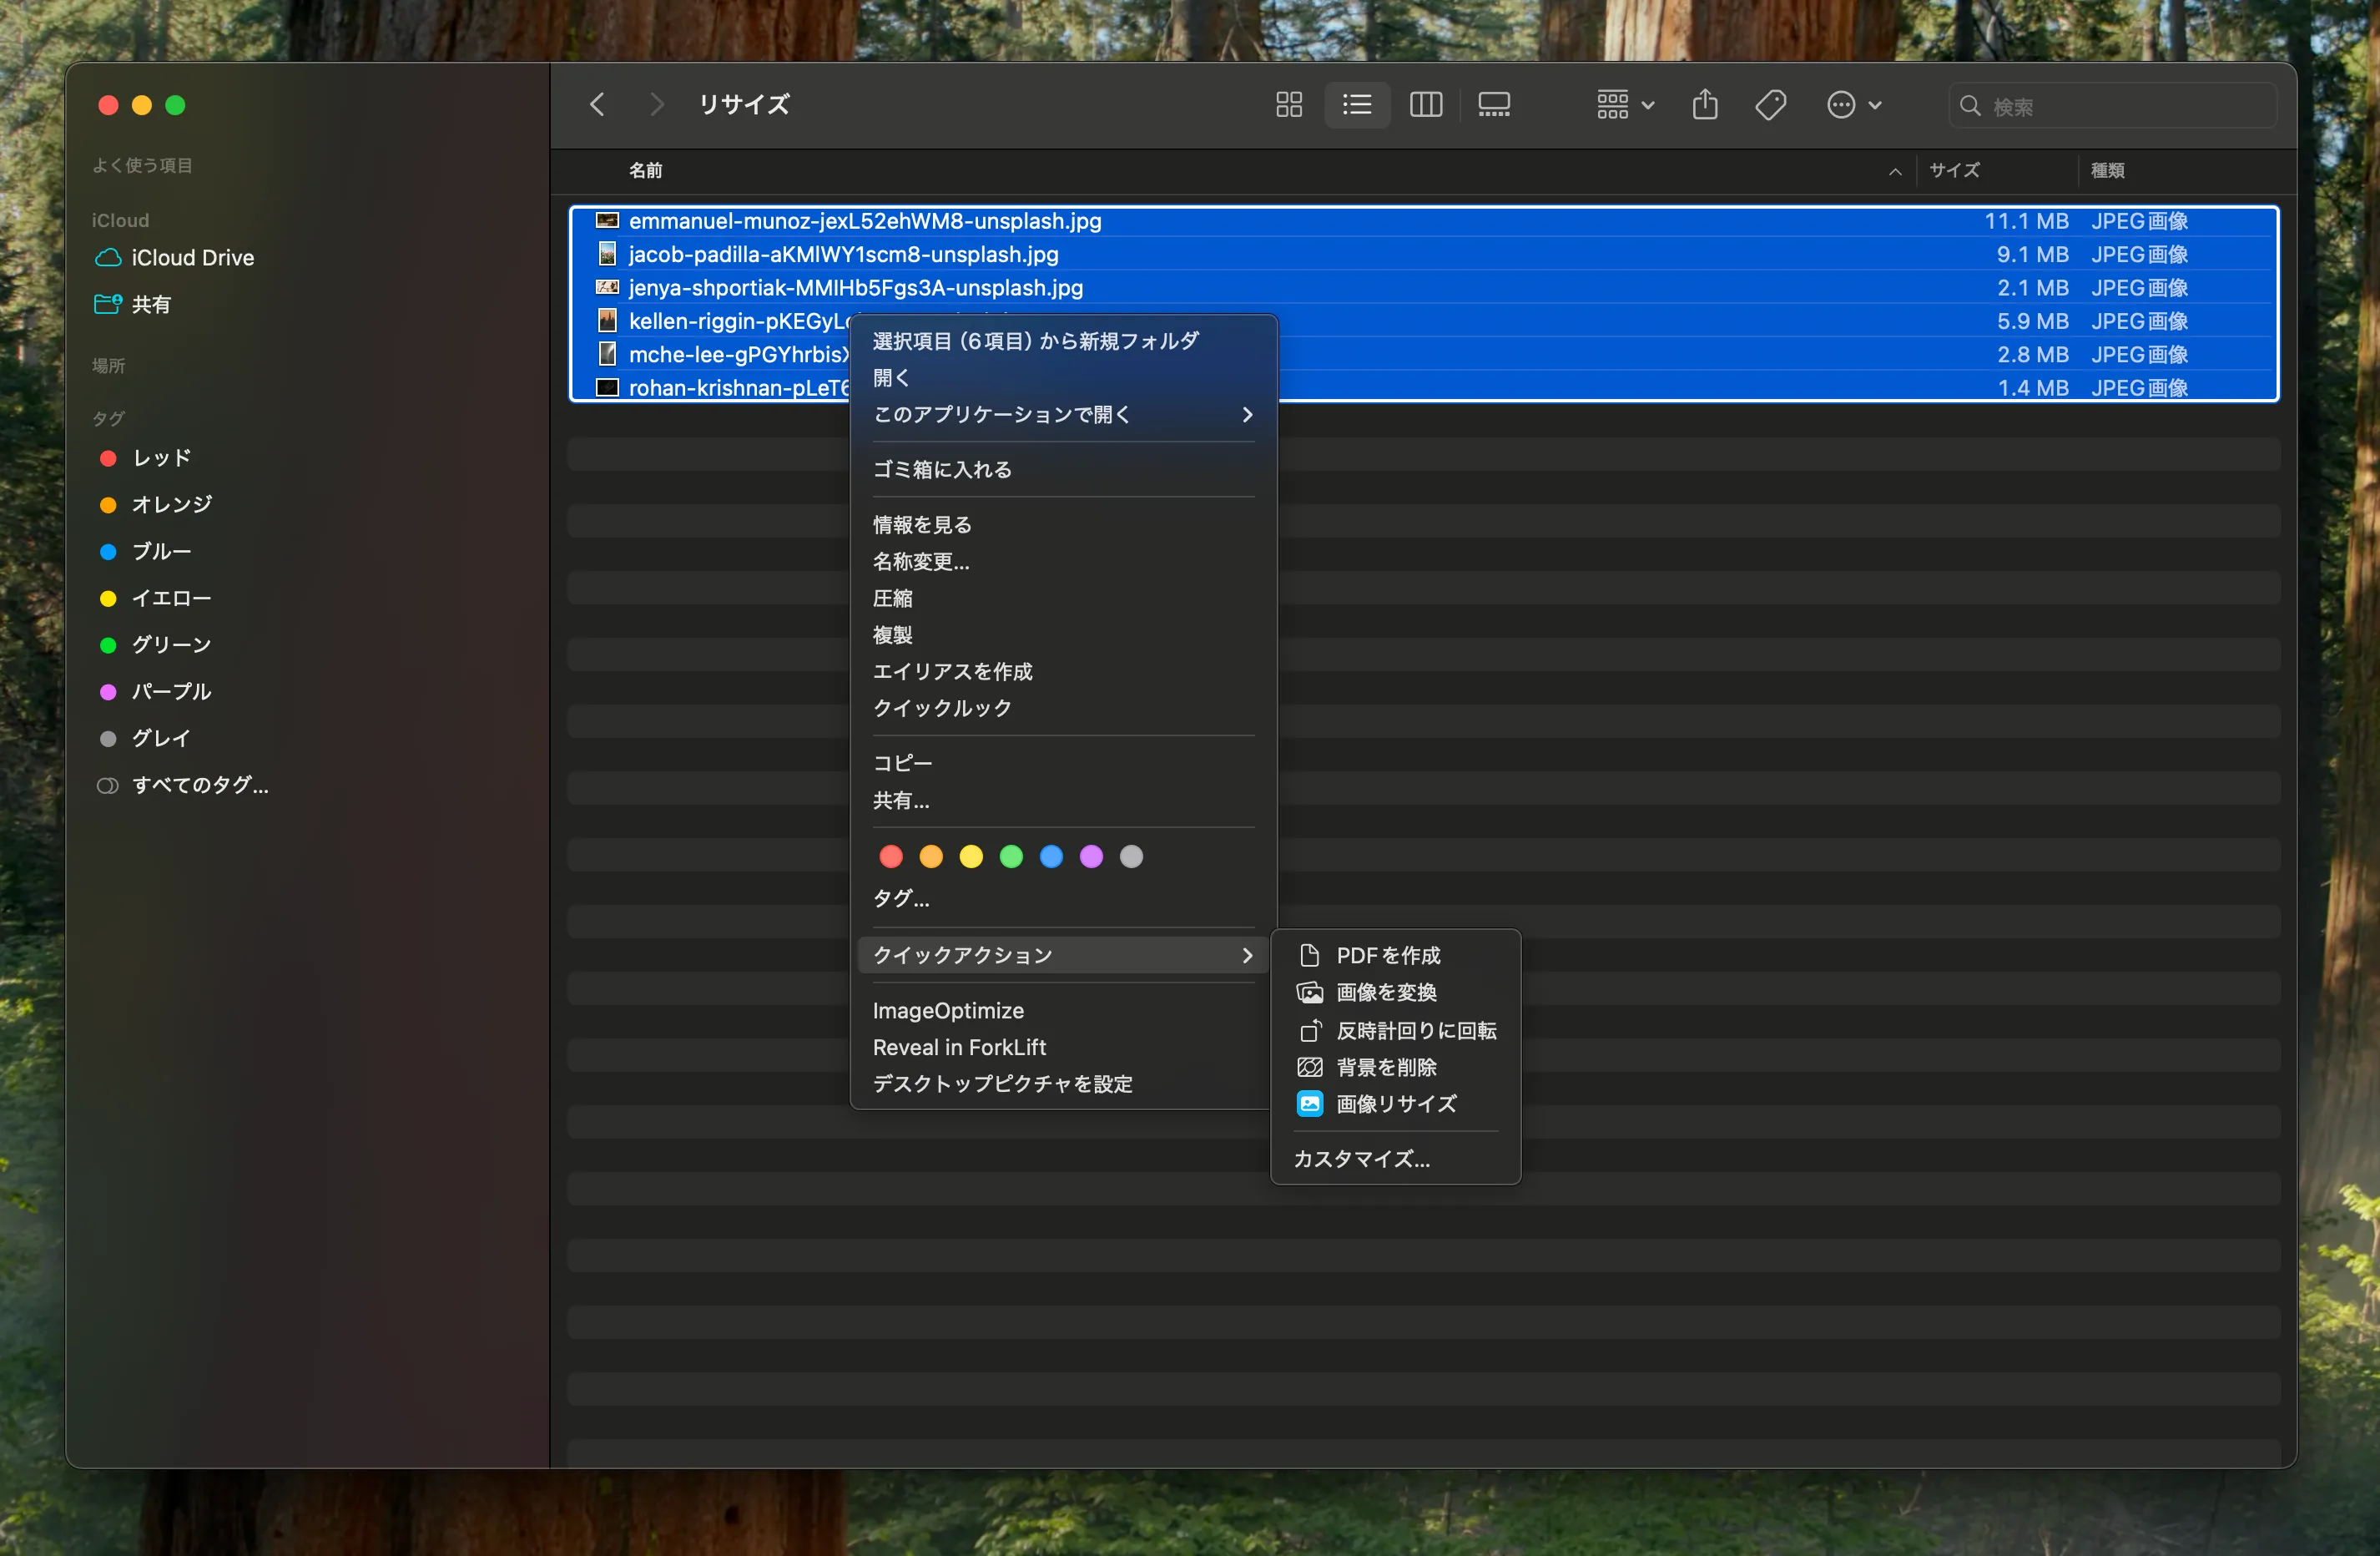Select the ブルー tag in sidebar
2380x1556 pixels.
pos(146,551)
